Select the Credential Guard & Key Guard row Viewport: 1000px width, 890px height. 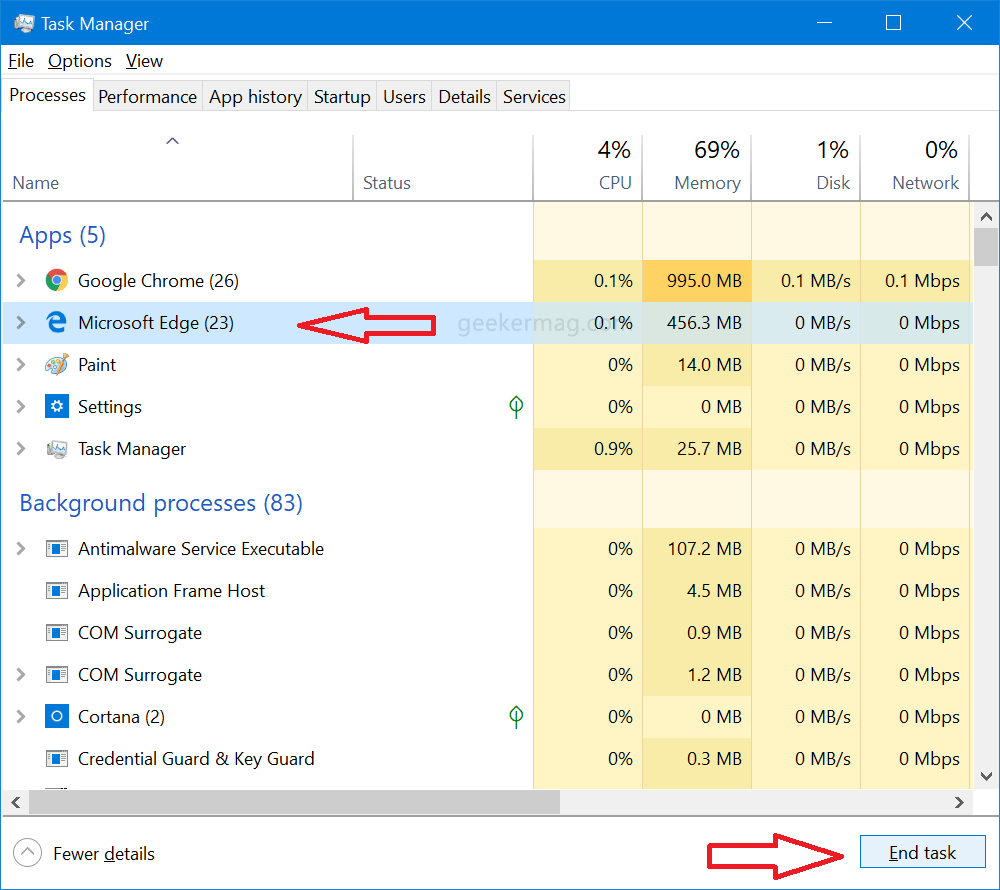[x=487, y=759]
